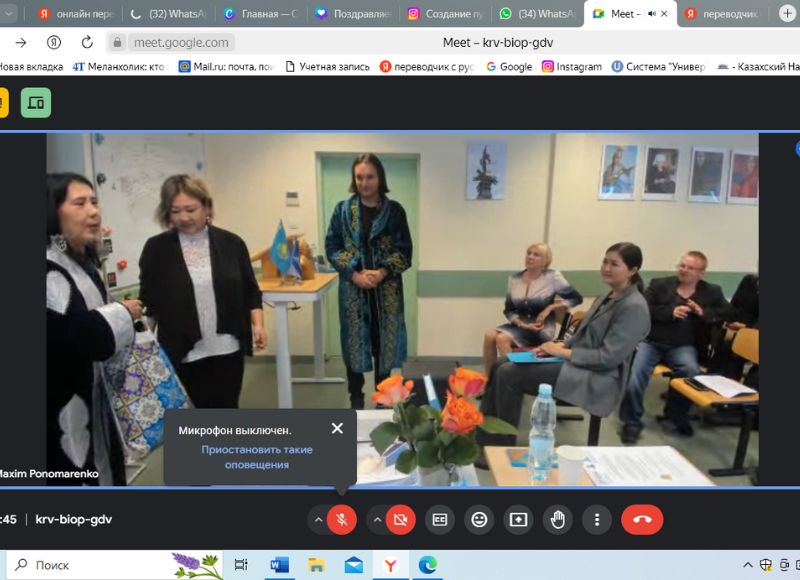Close the microphone off notification

[x=337, y=429]
